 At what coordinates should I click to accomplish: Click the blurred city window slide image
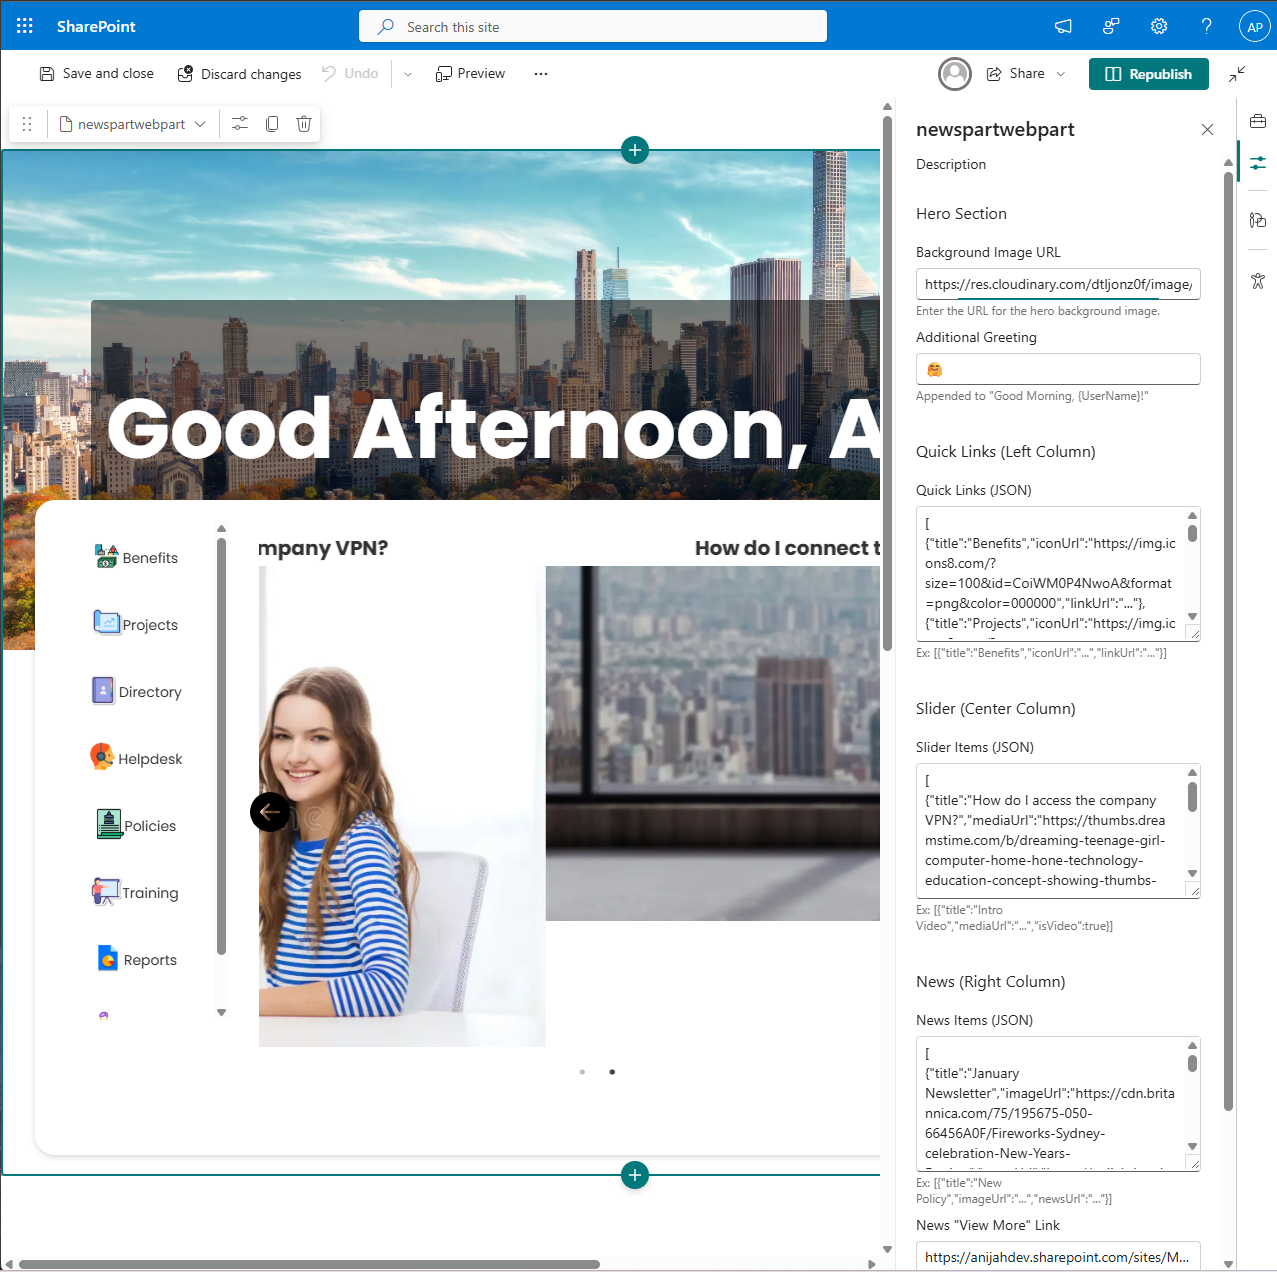click(x=713, y=743)
